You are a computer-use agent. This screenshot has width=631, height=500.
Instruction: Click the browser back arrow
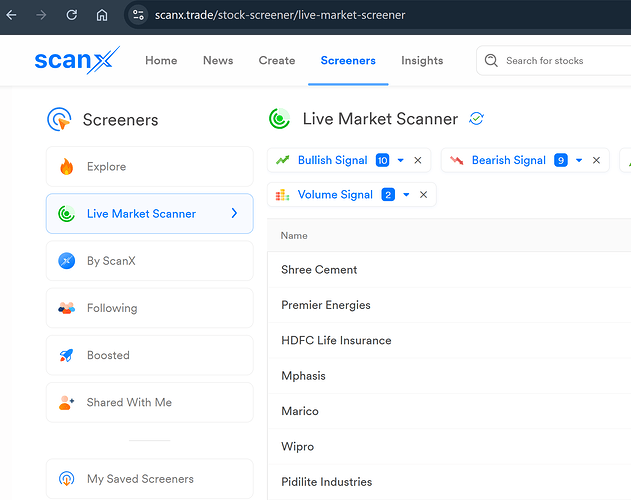click(11, 15)
